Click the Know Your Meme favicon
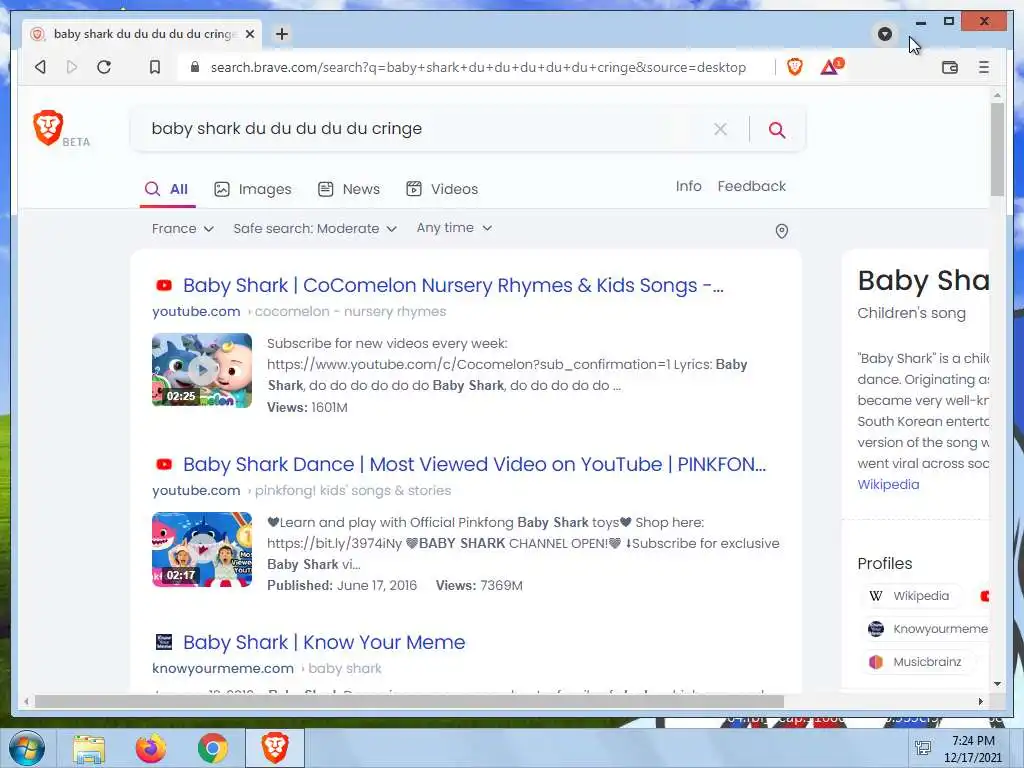This screenshot has height=768, width=1024. click(x=164, y=642)
